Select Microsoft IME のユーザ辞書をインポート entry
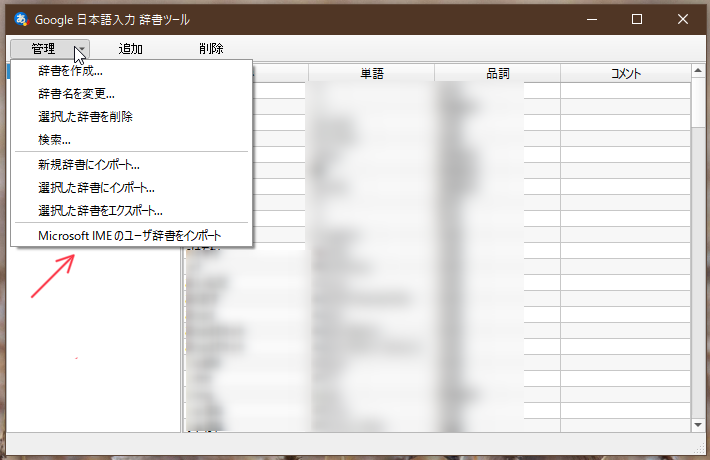 131,235
